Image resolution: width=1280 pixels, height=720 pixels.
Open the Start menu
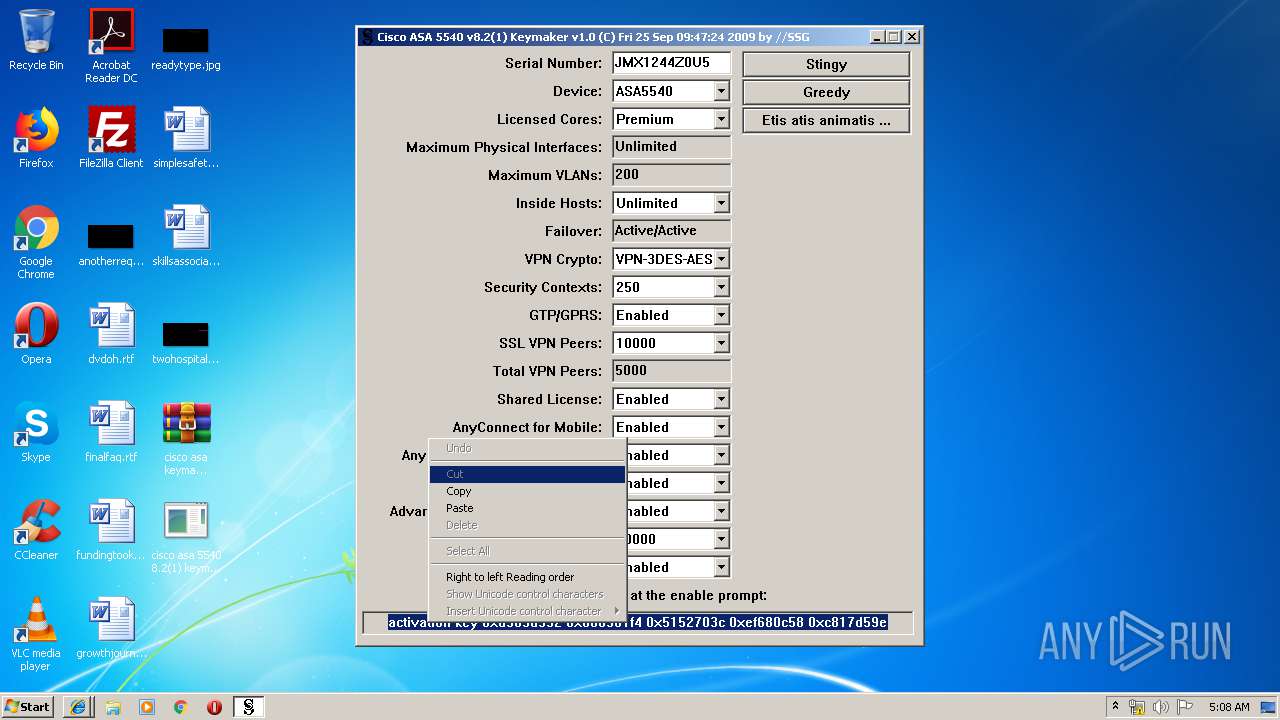(28, 707)
